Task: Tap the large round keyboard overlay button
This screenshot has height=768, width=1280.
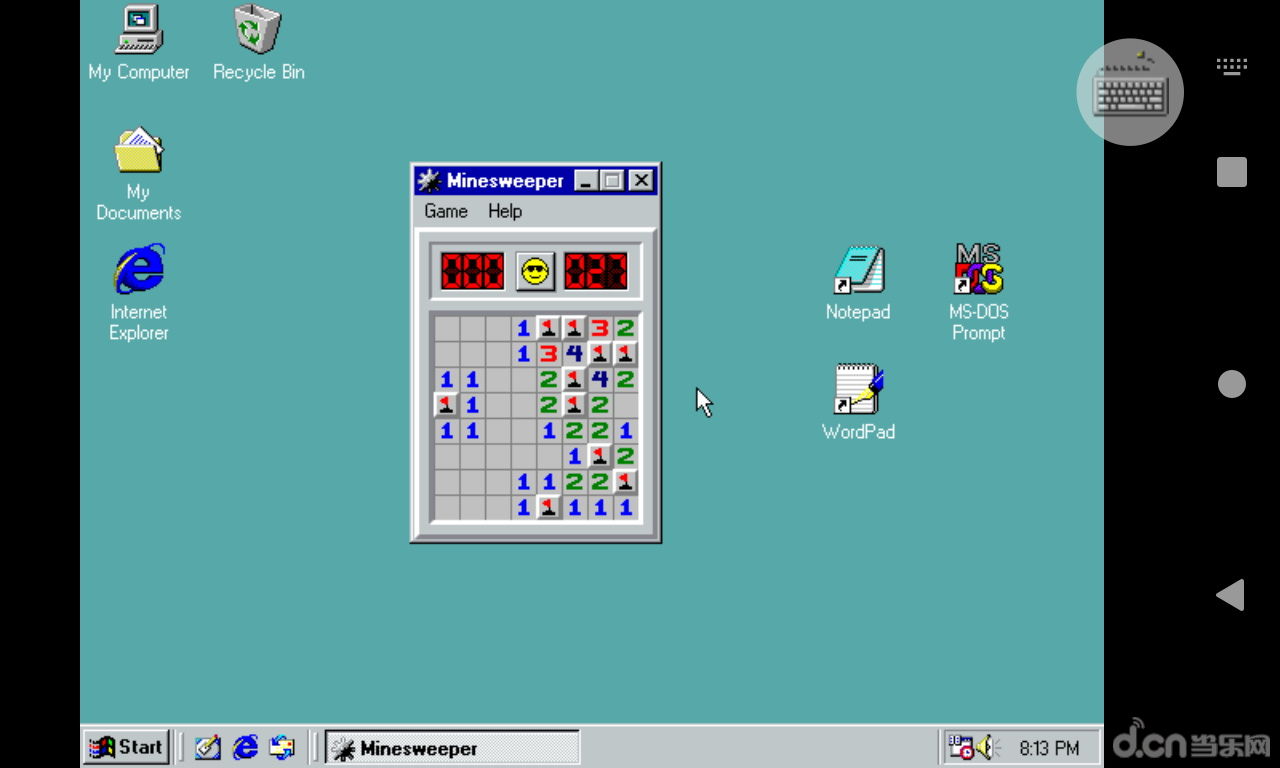Action: point(1130,92)
